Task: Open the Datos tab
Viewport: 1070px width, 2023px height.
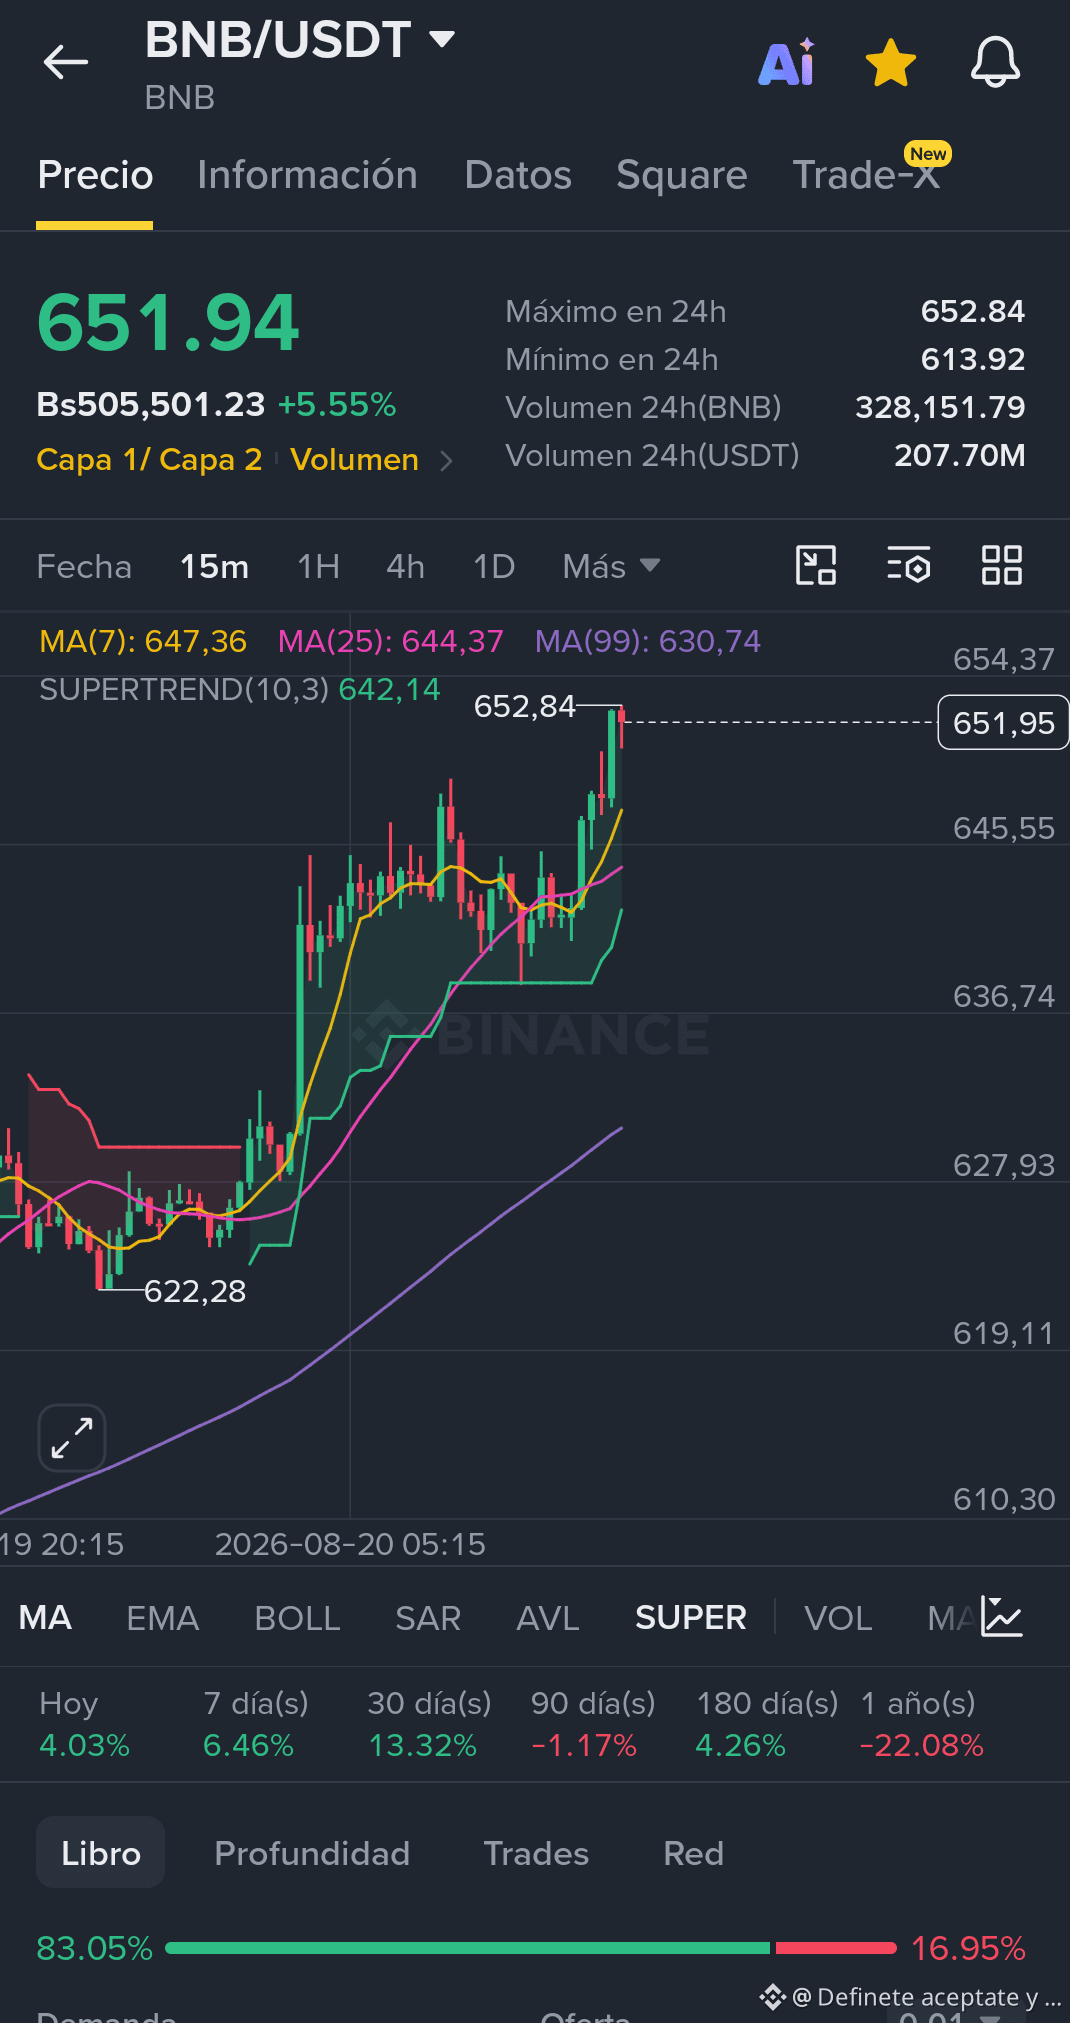Action: tap(518, 175)
